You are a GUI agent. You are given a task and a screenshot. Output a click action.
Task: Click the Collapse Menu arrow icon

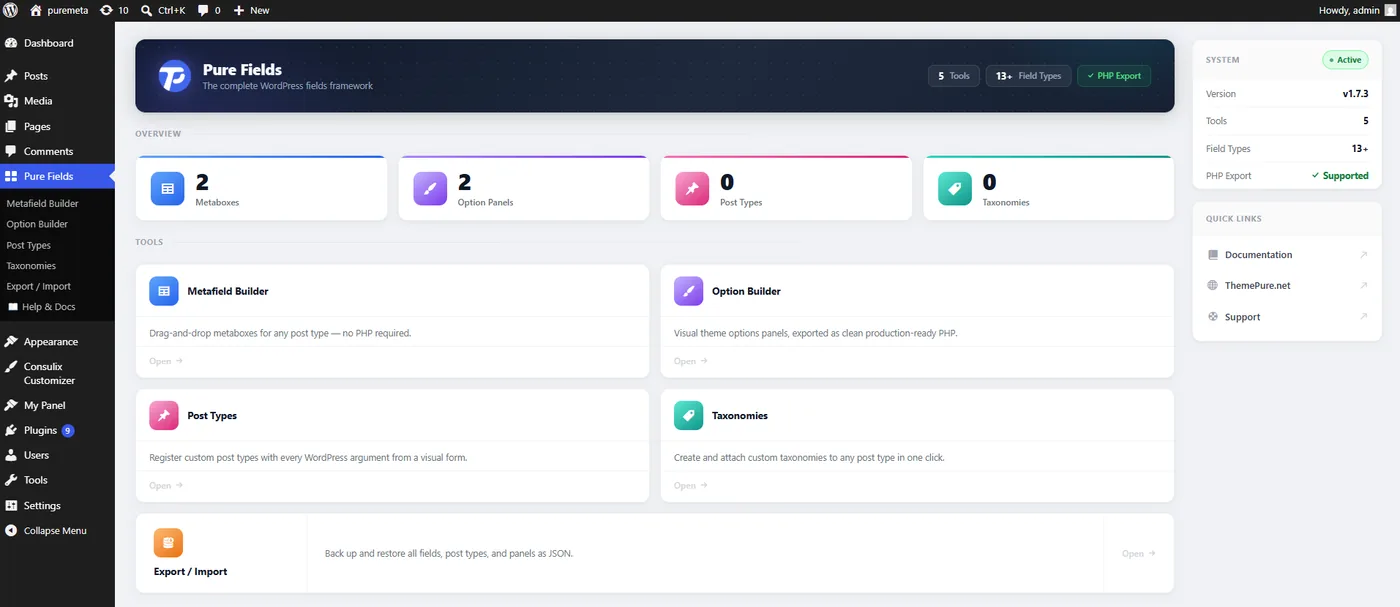(11, 531)
